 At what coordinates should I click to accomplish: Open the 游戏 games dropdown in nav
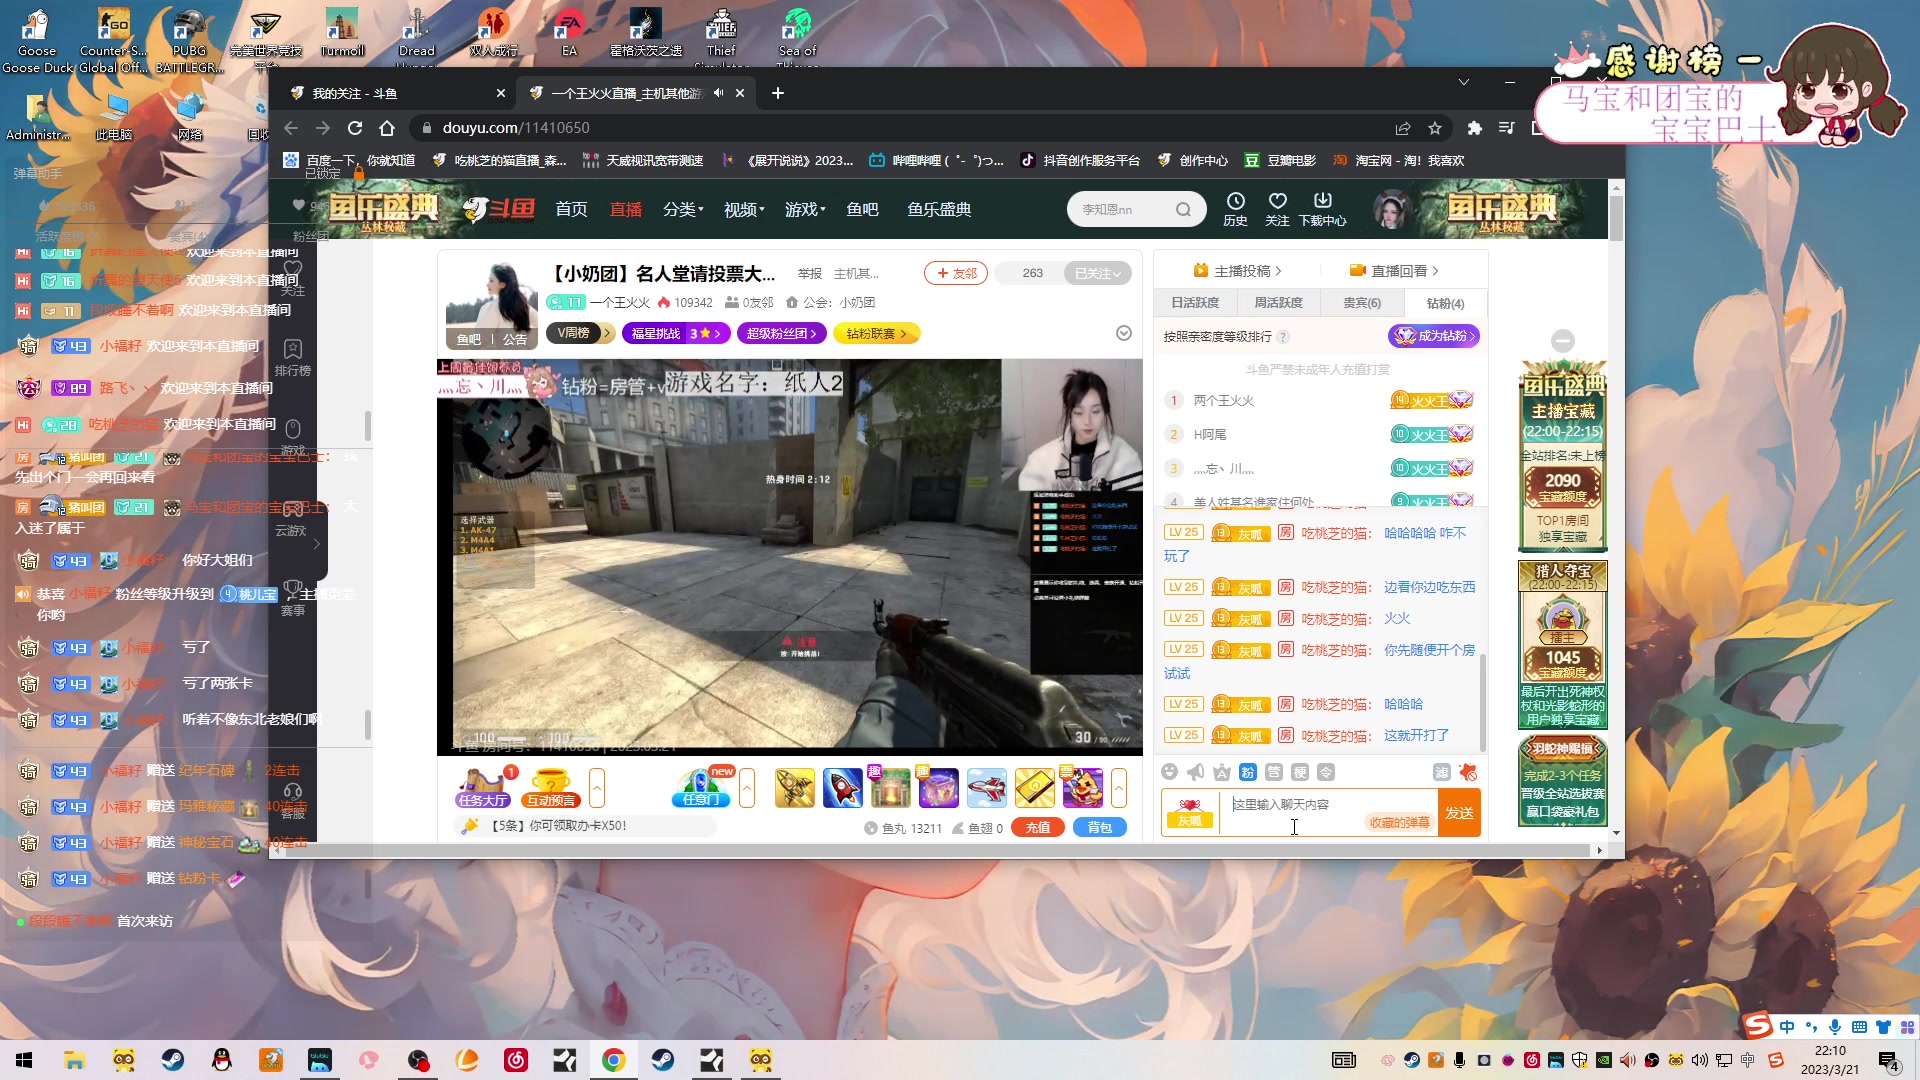point(805,209)
